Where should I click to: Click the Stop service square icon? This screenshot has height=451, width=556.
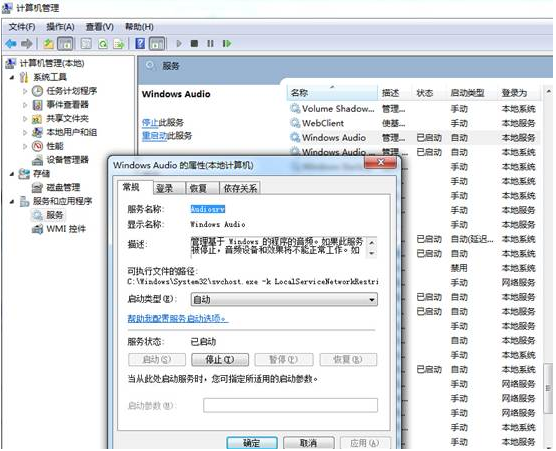click(x=194, y=44)
